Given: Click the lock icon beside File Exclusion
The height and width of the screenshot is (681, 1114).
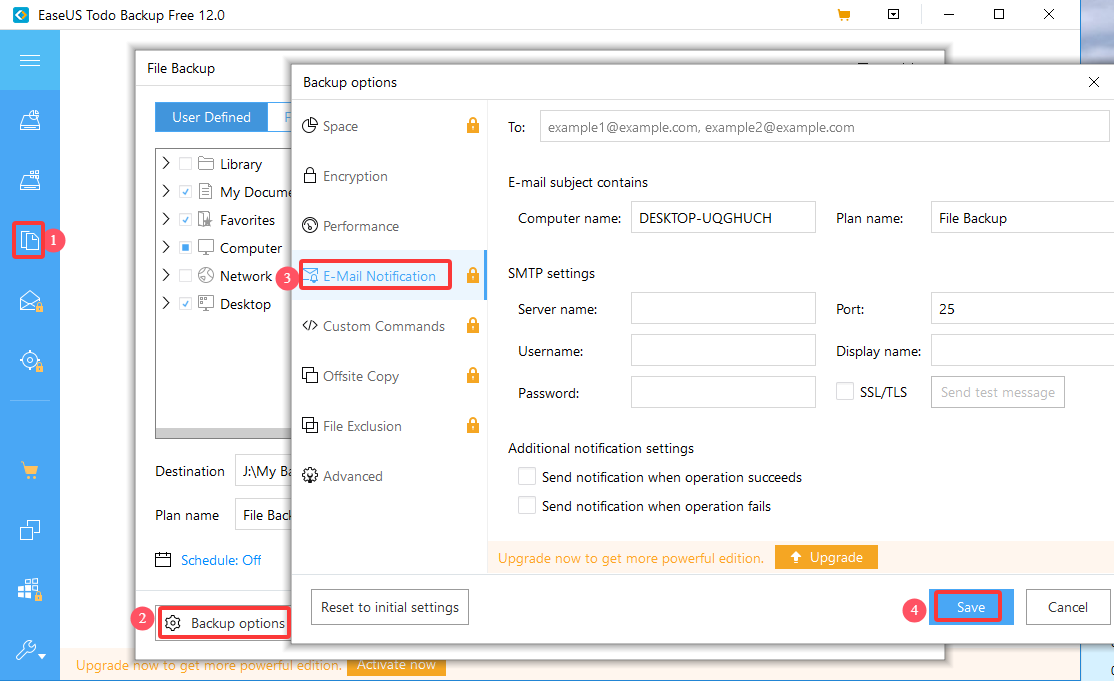Looking at the screenshot, I should 472,425.
